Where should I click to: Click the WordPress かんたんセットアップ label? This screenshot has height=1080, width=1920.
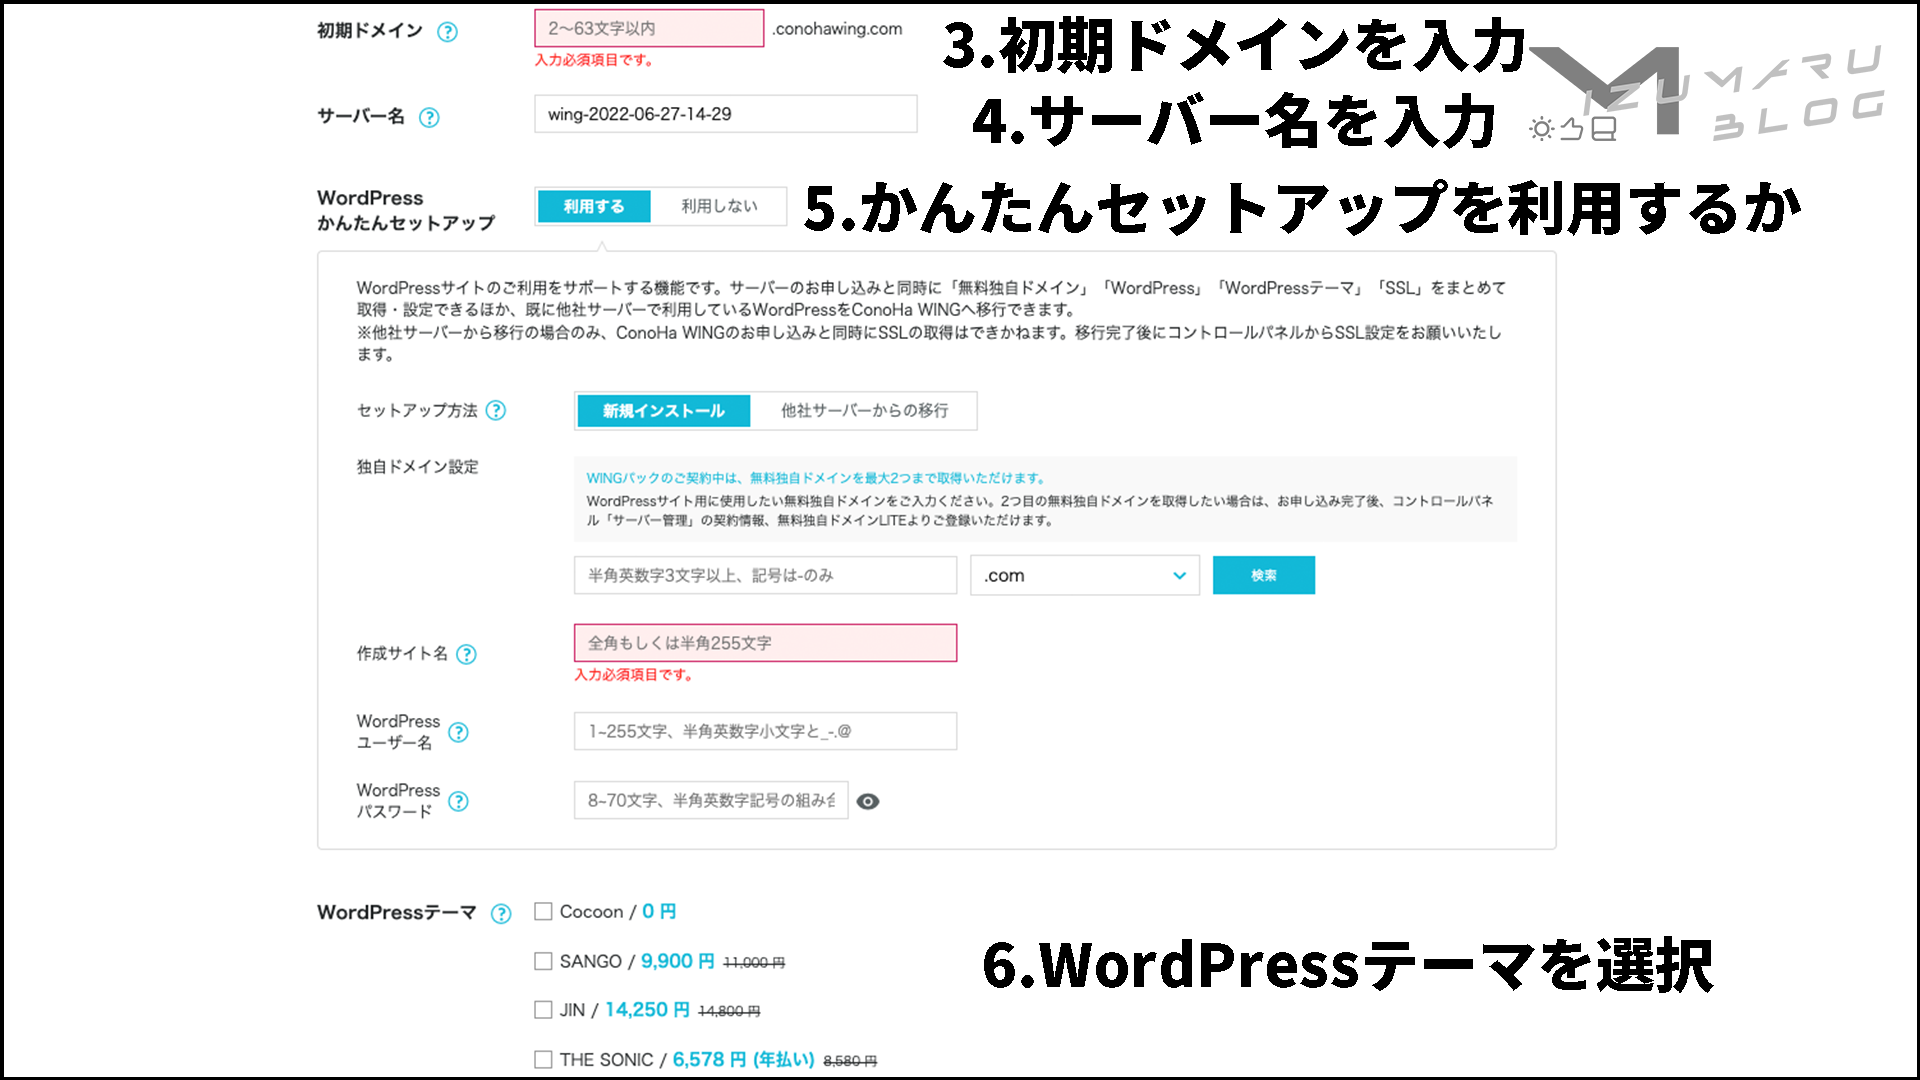406,210
